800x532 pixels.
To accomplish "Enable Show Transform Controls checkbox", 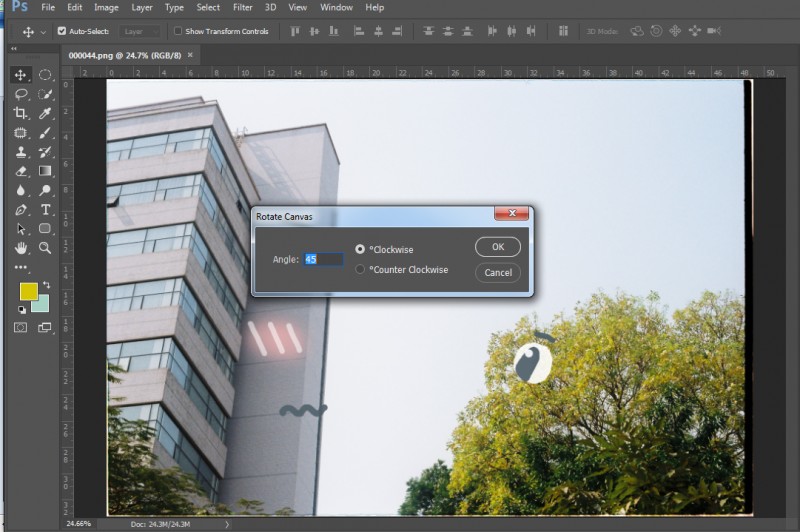I will (x=178, y=31).
